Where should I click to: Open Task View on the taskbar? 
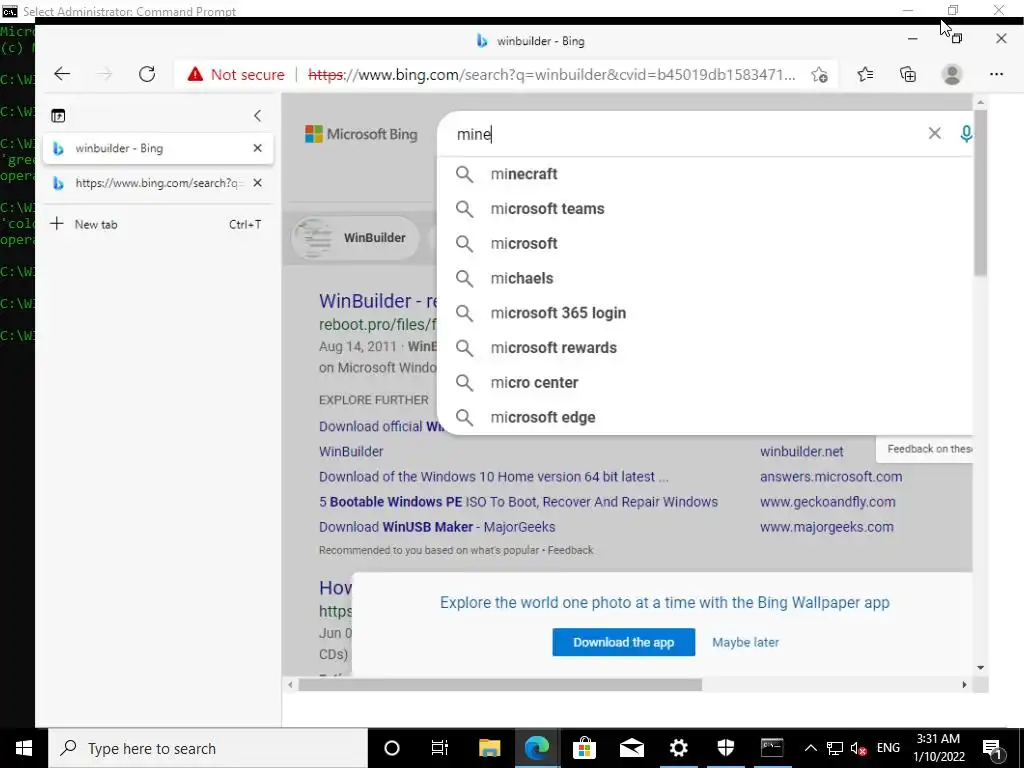tap(440, 748)
